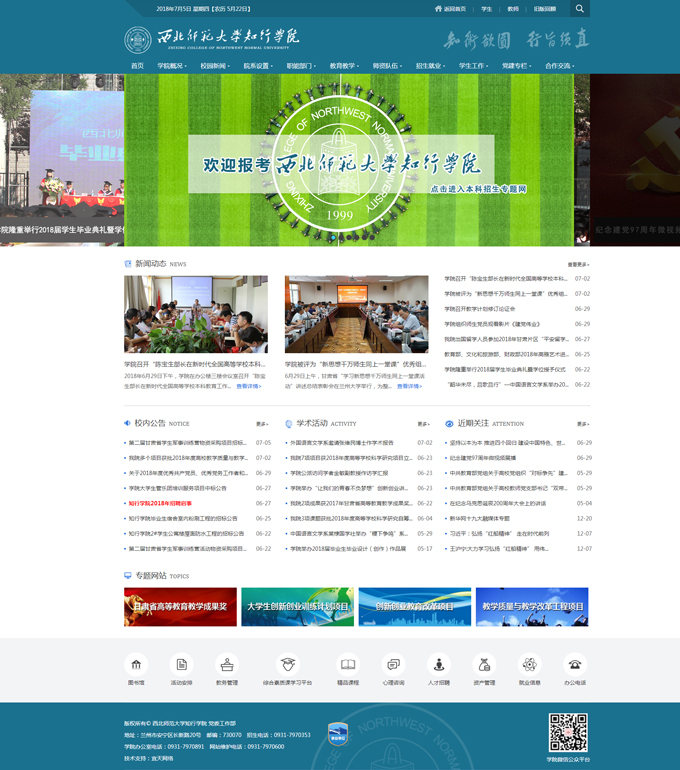Image resolution: width=680 pixels, height=770 pixels.
Task: Click the 新闻动态 news section icon
Action: 128,264
